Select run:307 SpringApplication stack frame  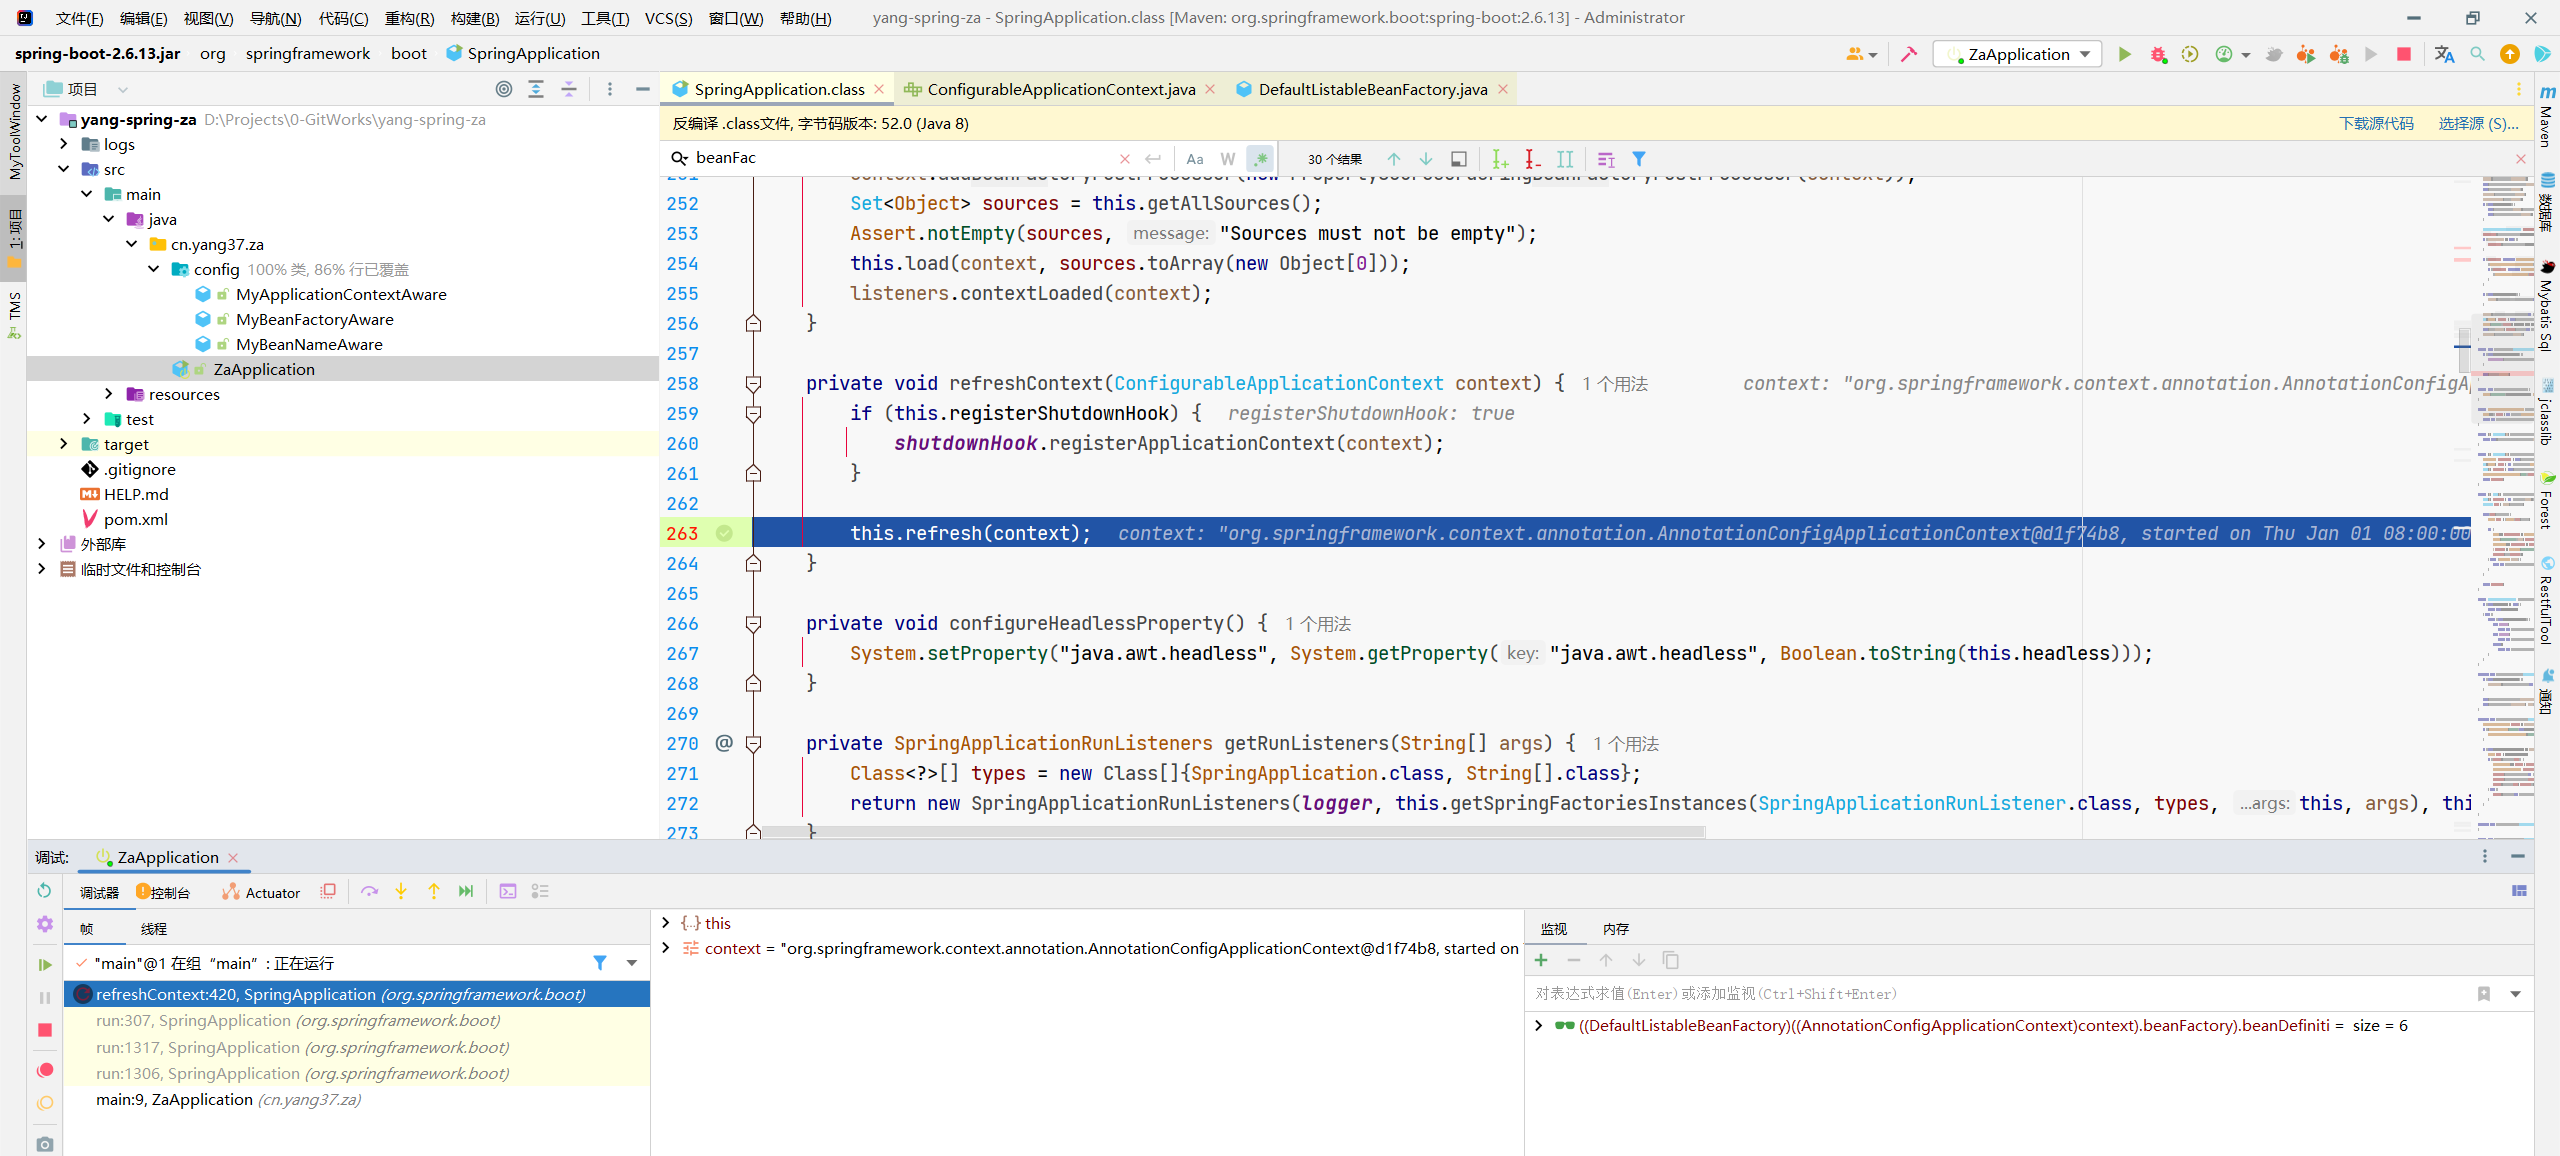click(356, 1020)
